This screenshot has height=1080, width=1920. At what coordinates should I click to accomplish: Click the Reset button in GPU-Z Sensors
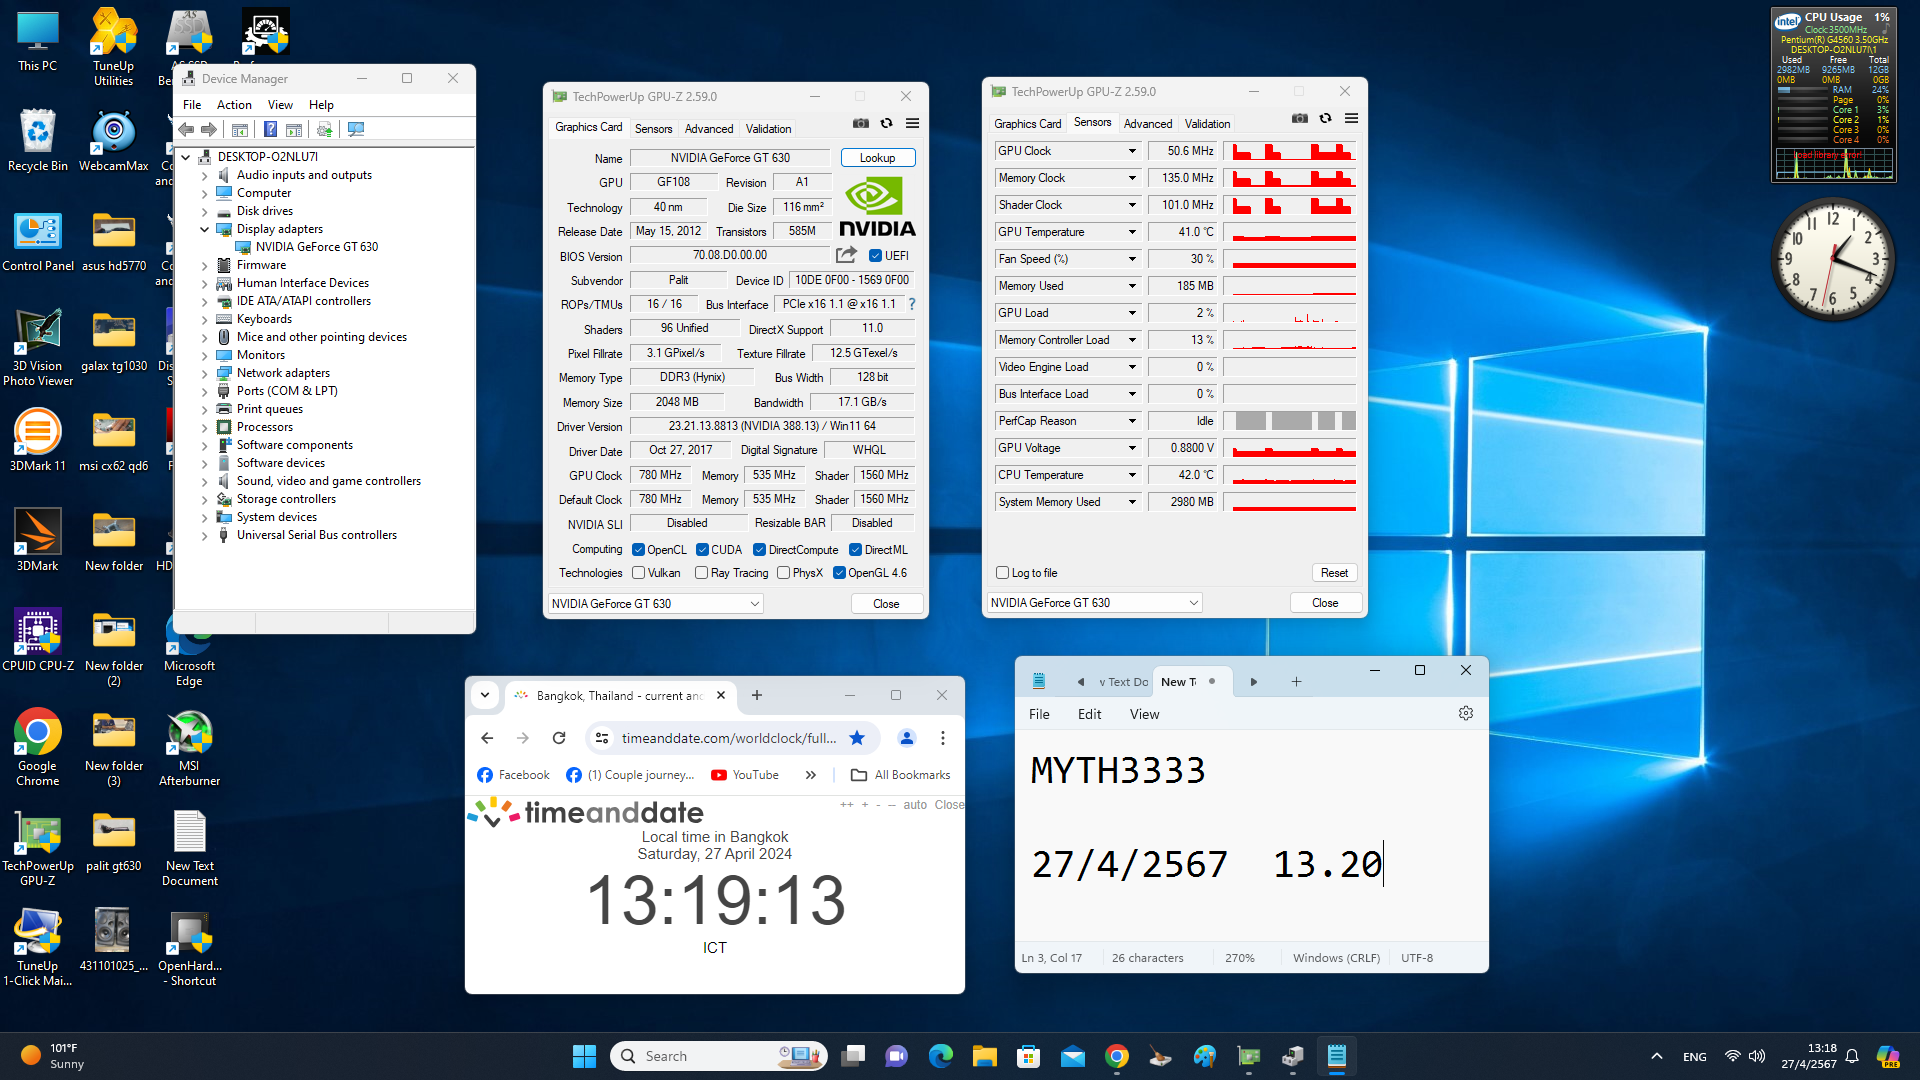pos(1334,573)
